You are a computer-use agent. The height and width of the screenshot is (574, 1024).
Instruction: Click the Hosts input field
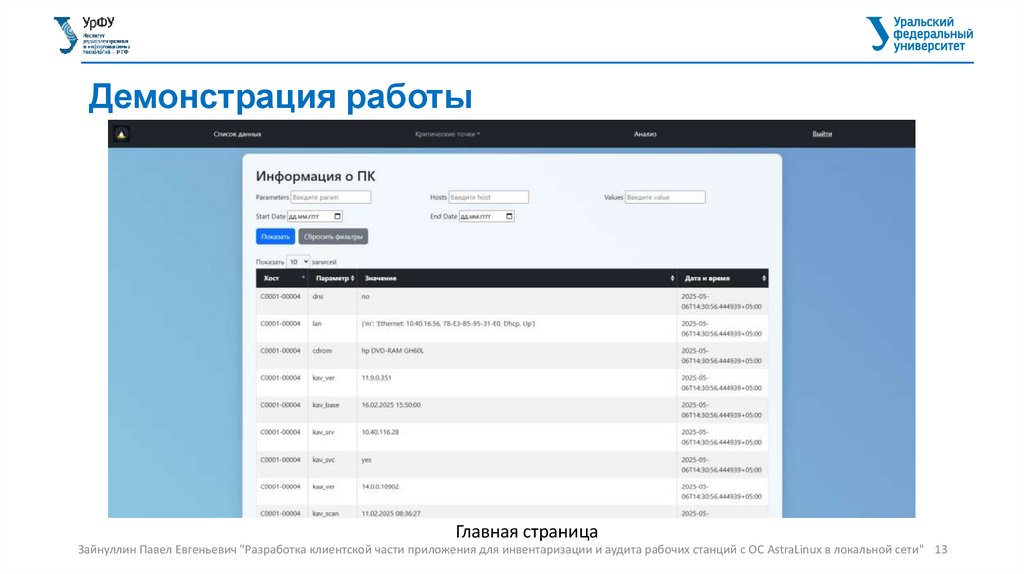tap(488, 197)
